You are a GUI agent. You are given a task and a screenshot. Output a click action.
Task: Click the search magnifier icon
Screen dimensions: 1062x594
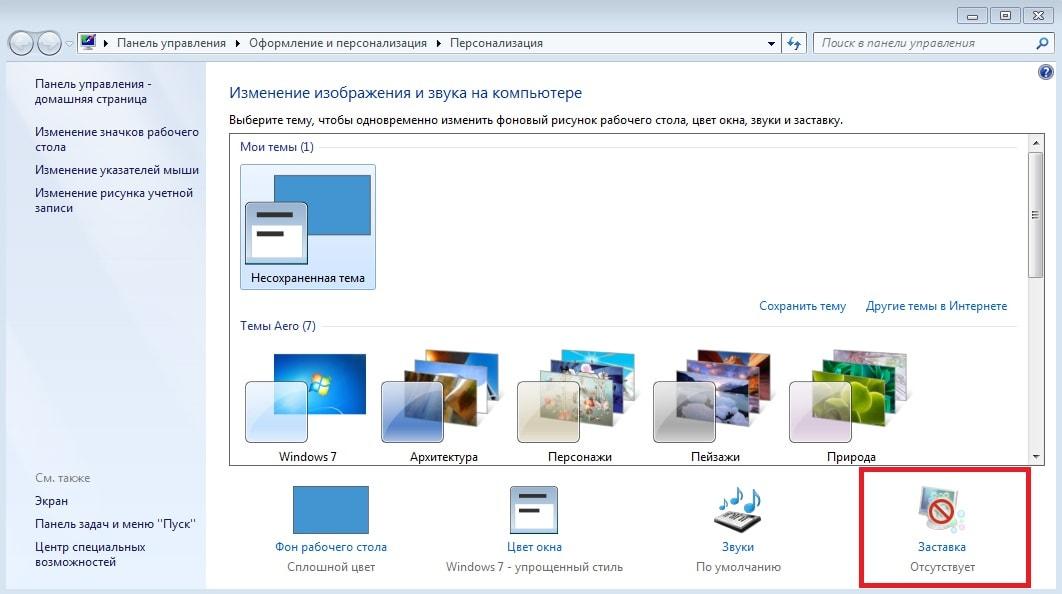click(1042, 43)
